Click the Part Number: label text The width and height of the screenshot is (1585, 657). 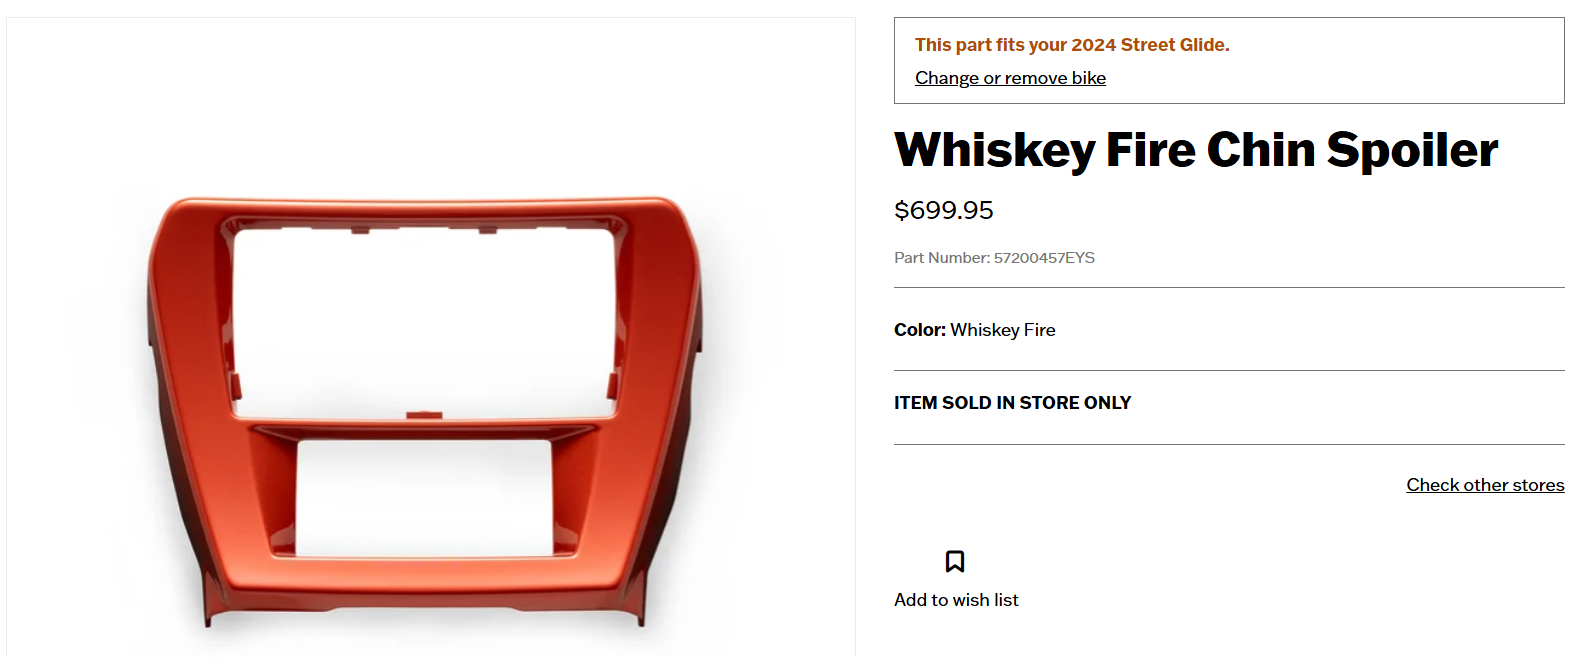(x=941, y=258)
